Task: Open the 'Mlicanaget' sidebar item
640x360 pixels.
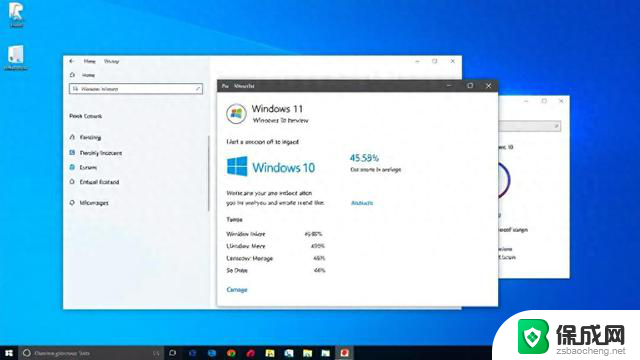Action: click(94, 203)
